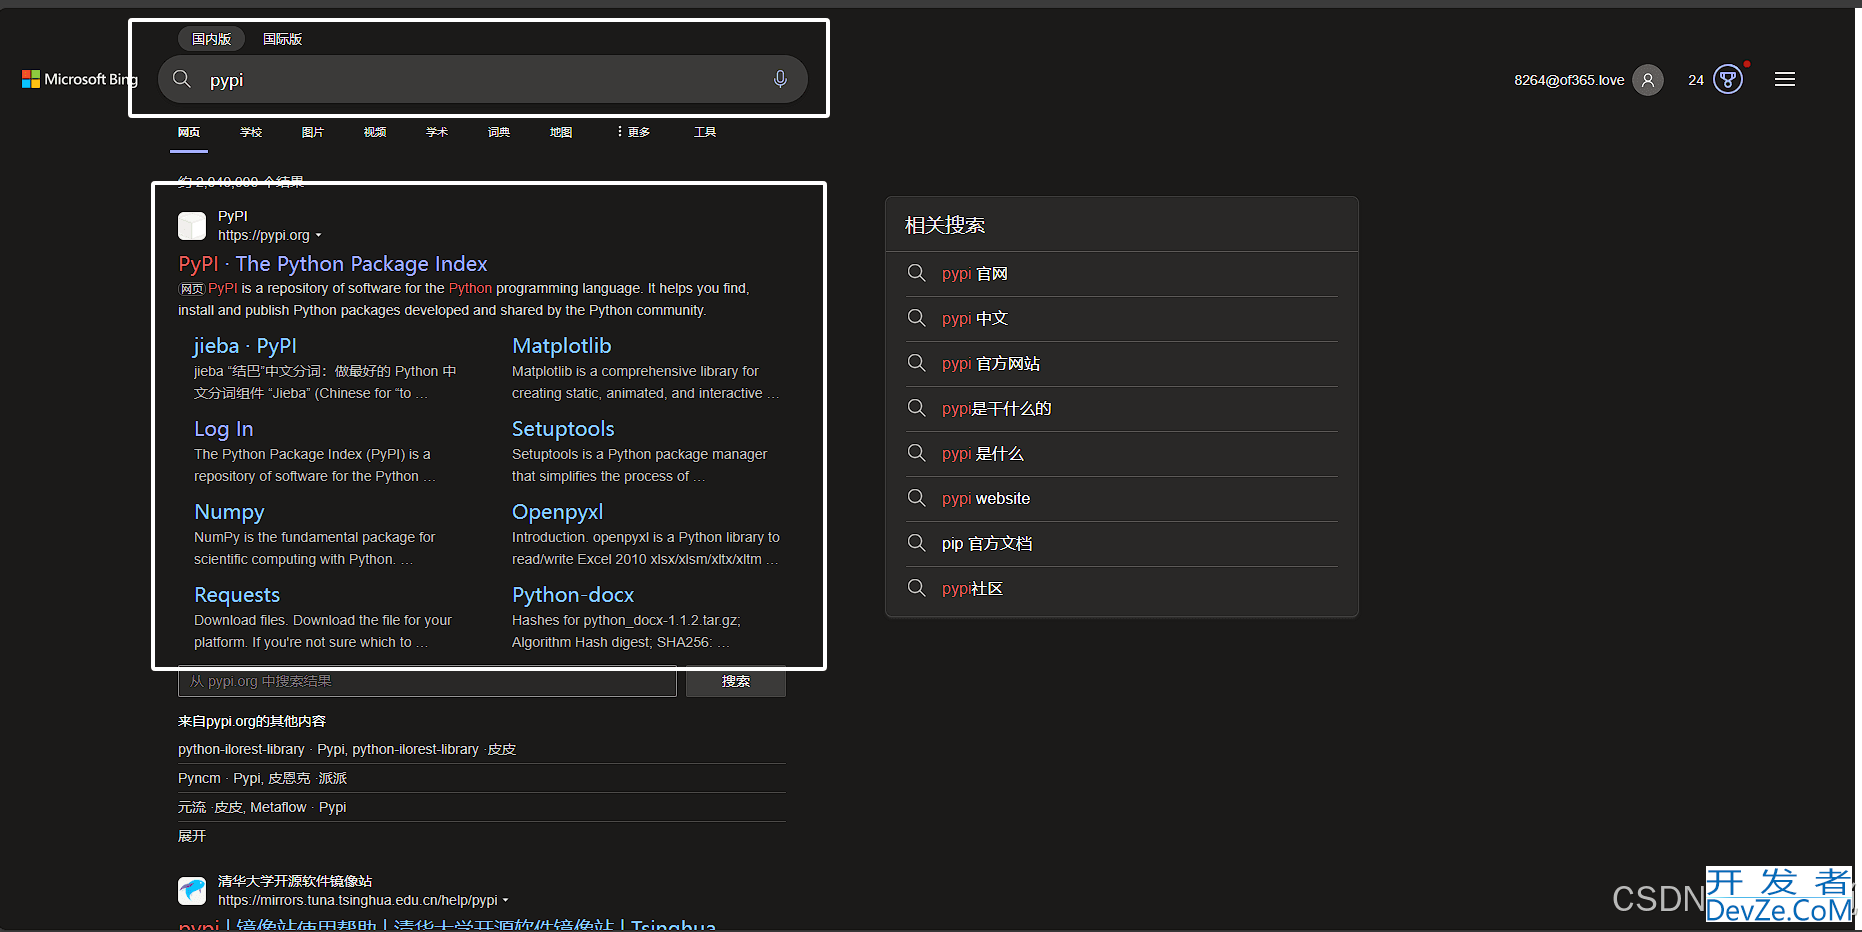Open the Python-docx sublink
Viewport: 1862px width, 932px height.
(x=573, y=595)
